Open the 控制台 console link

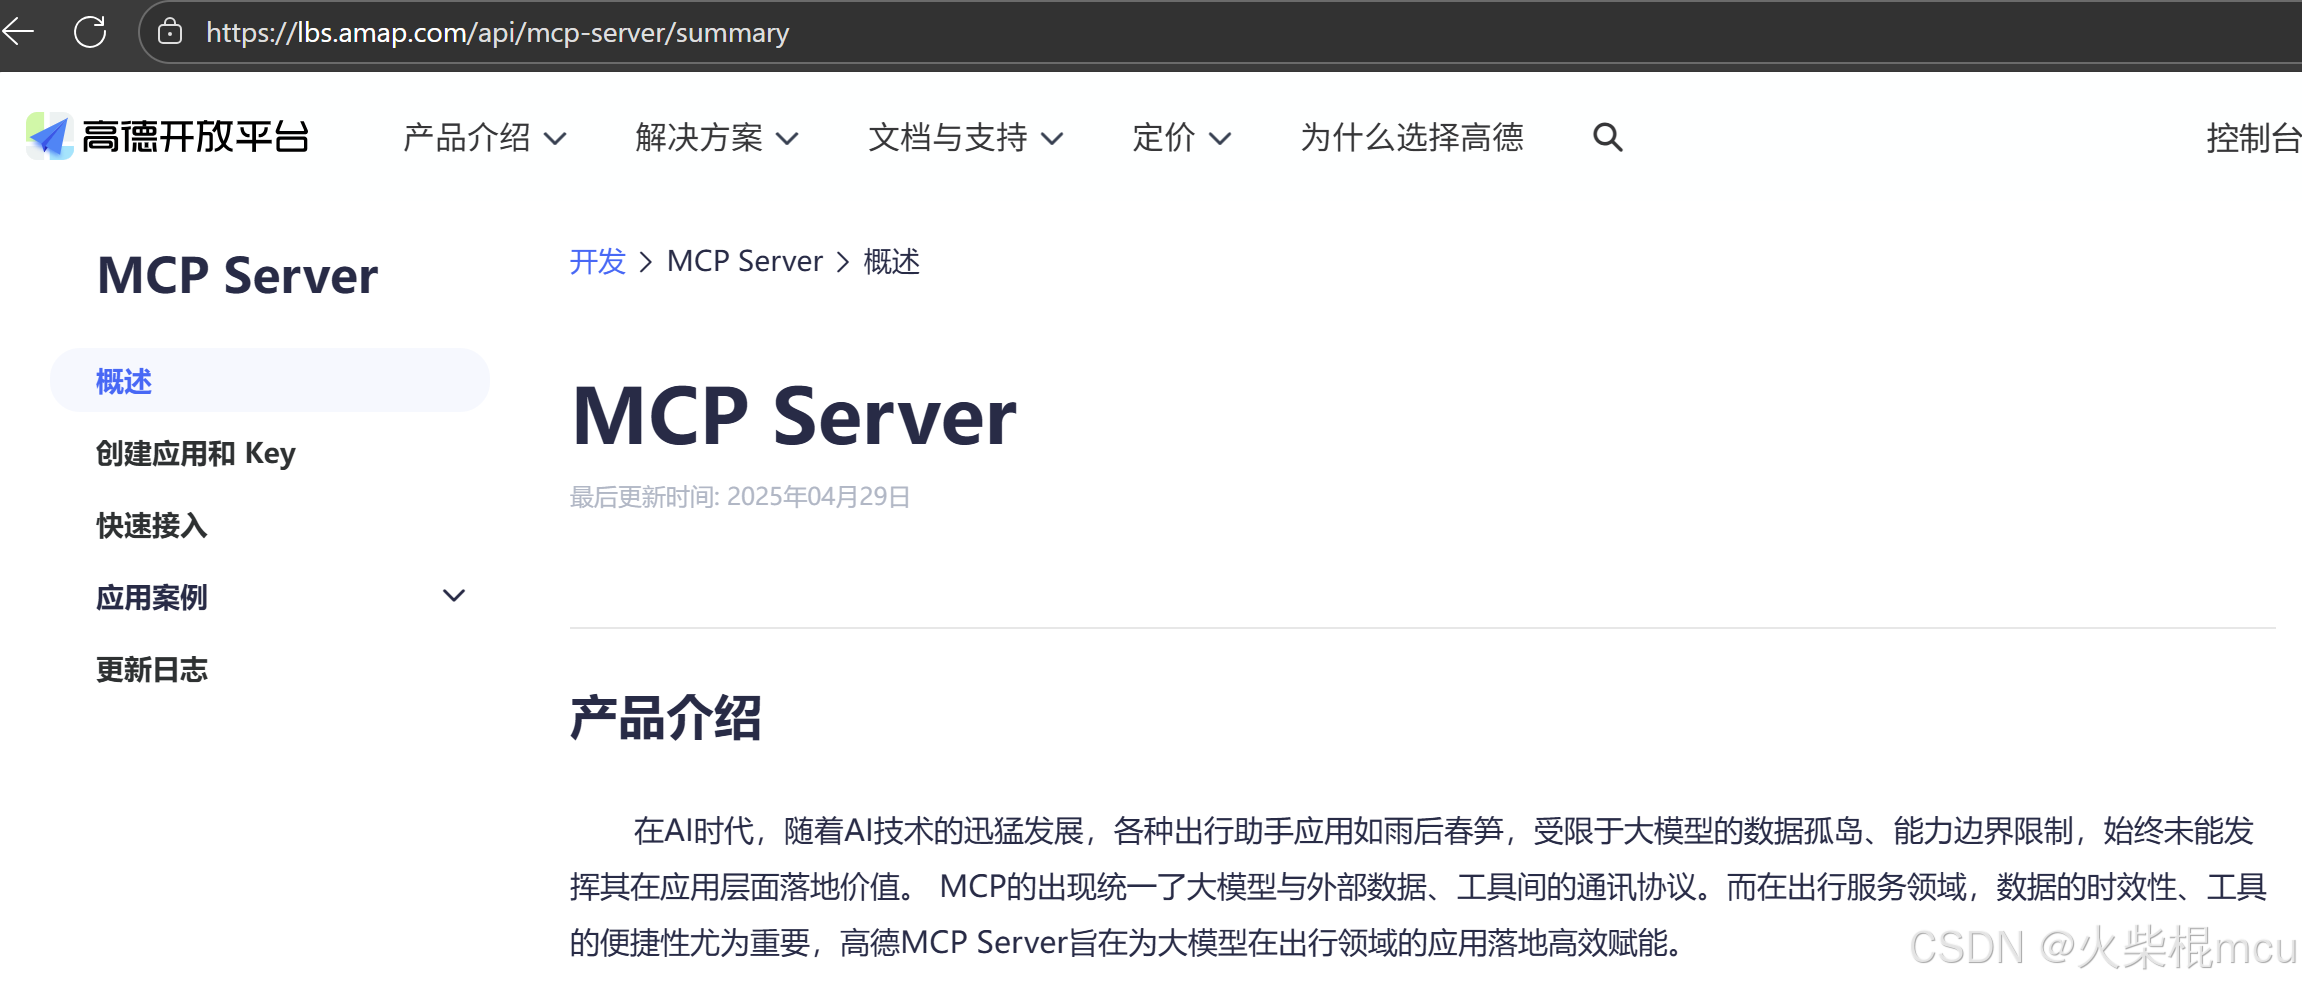click(2254, 138)
